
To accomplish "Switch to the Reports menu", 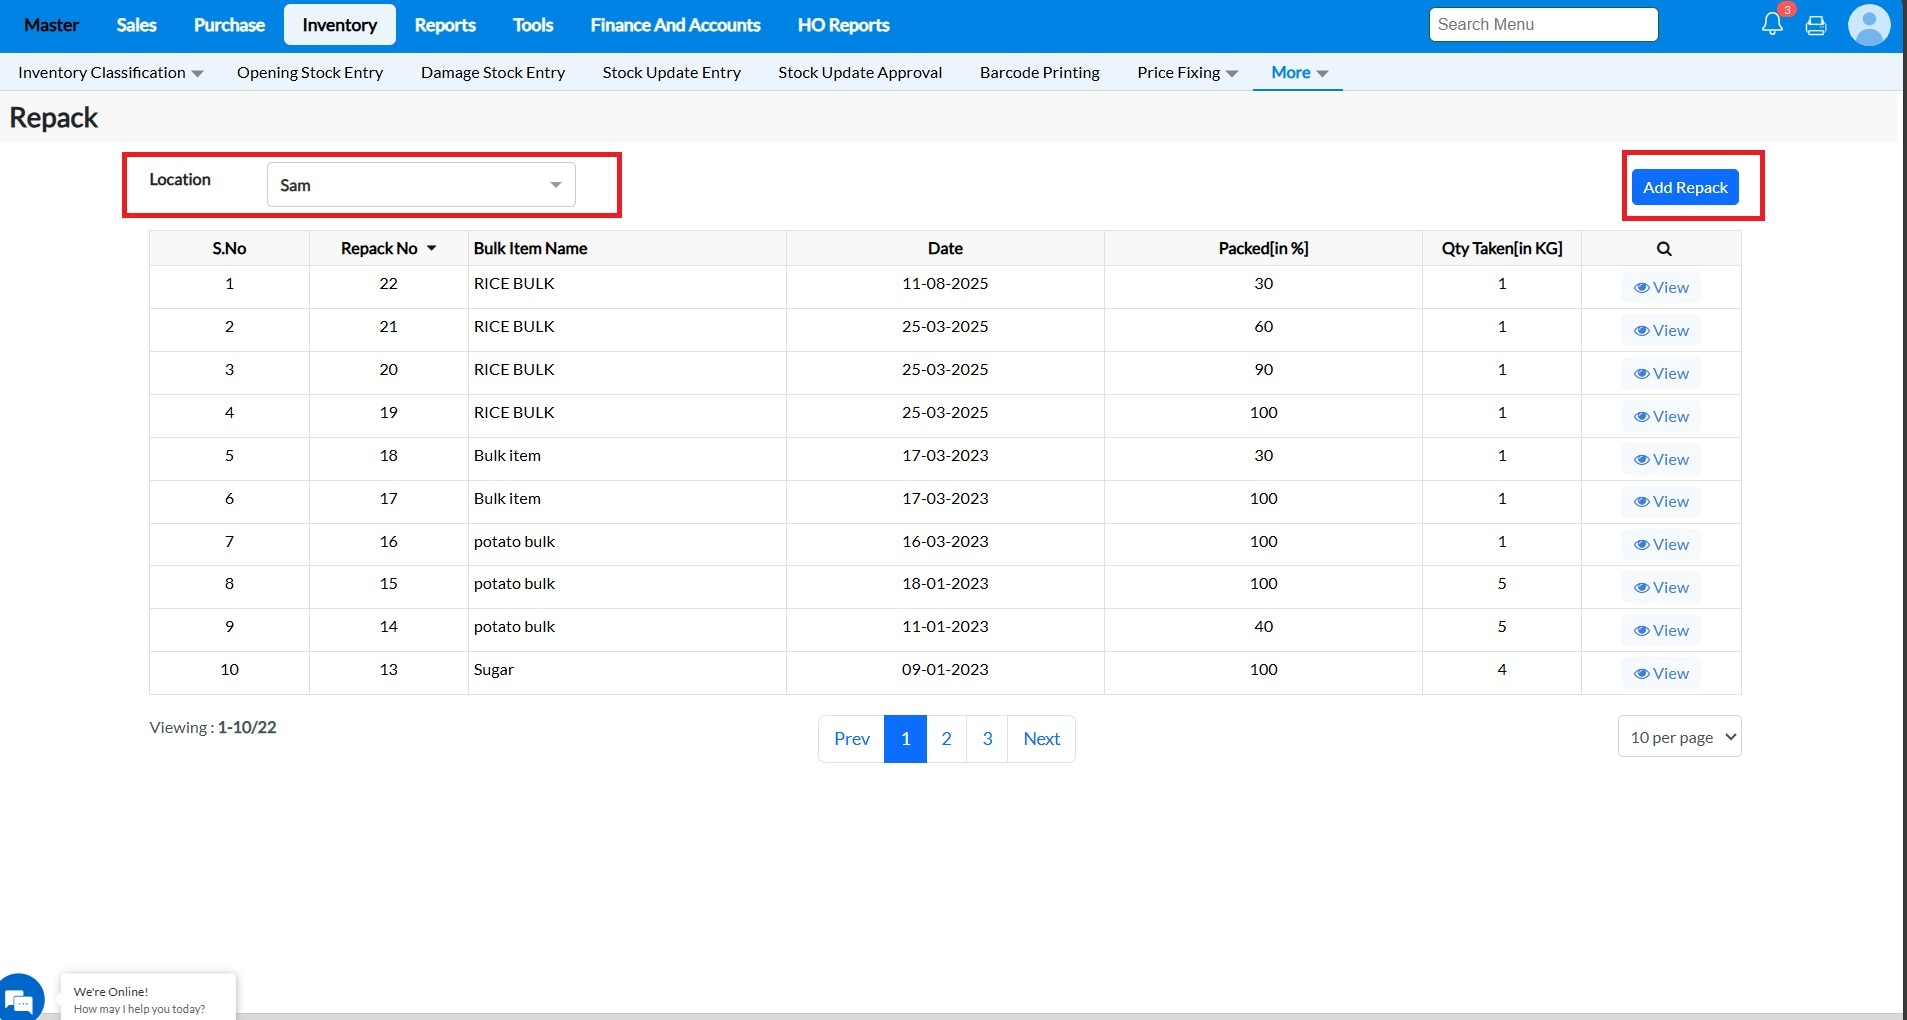I will tap(445, 25).
